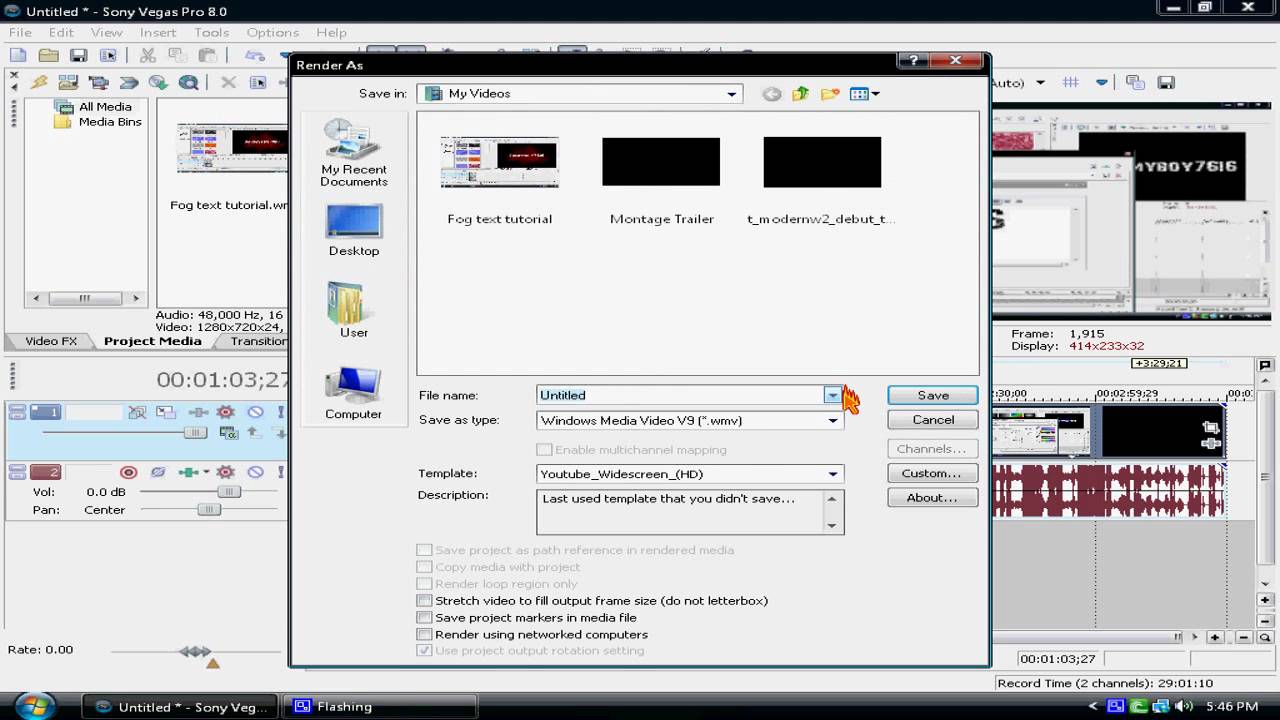Click the Save disk icon in Vegas toolbar
The width and height of the screenshot is (1280, 720).
coord(78,56)
